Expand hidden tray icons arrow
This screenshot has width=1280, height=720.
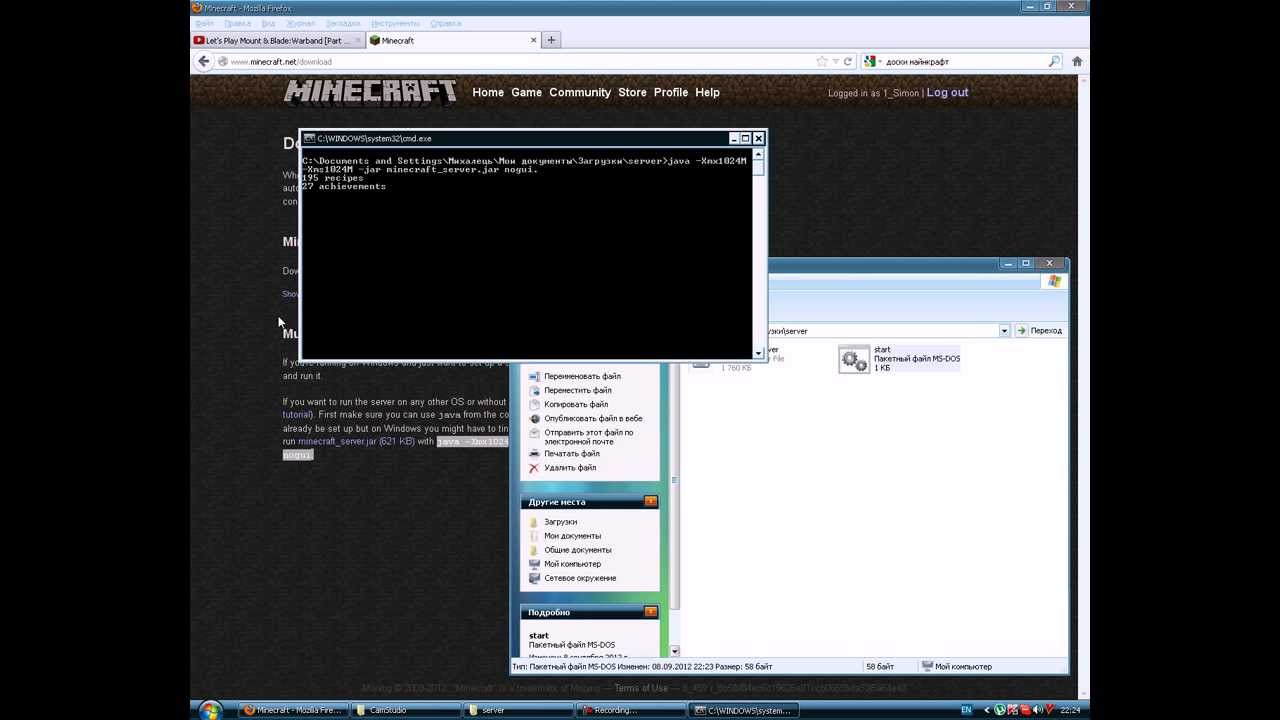pos(986,710)
